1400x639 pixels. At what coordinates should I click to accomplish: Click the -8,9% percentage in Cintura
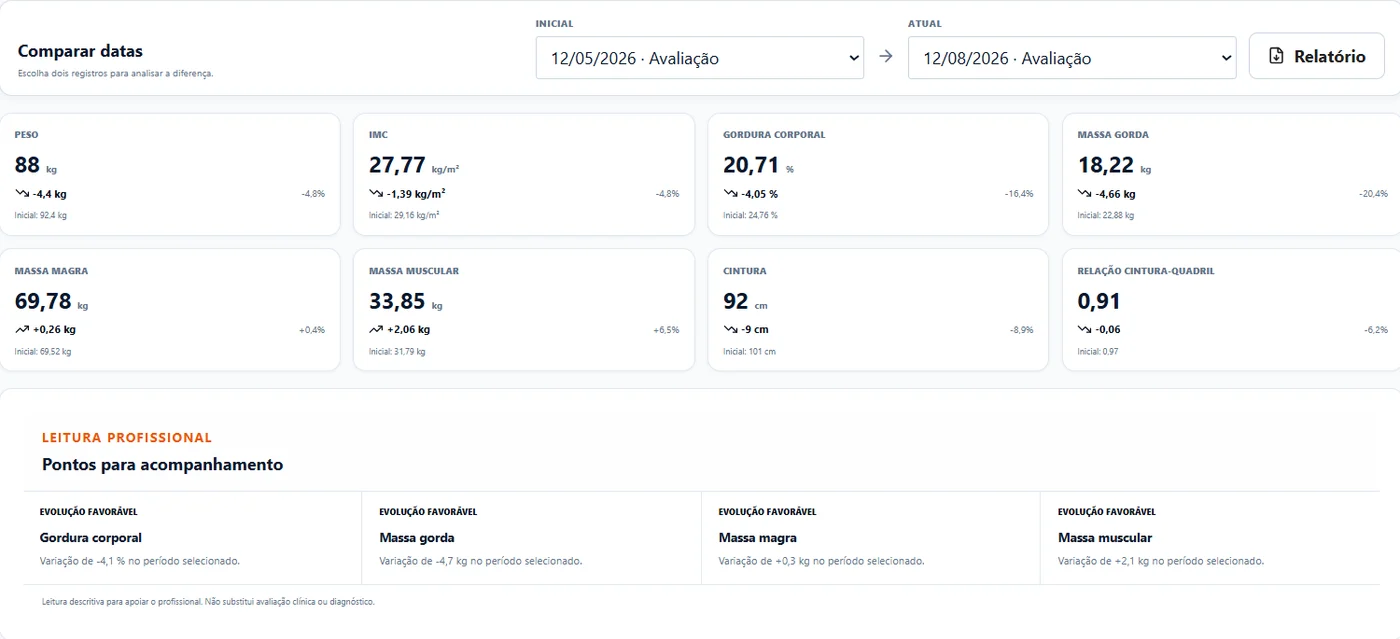point(1021,329)
